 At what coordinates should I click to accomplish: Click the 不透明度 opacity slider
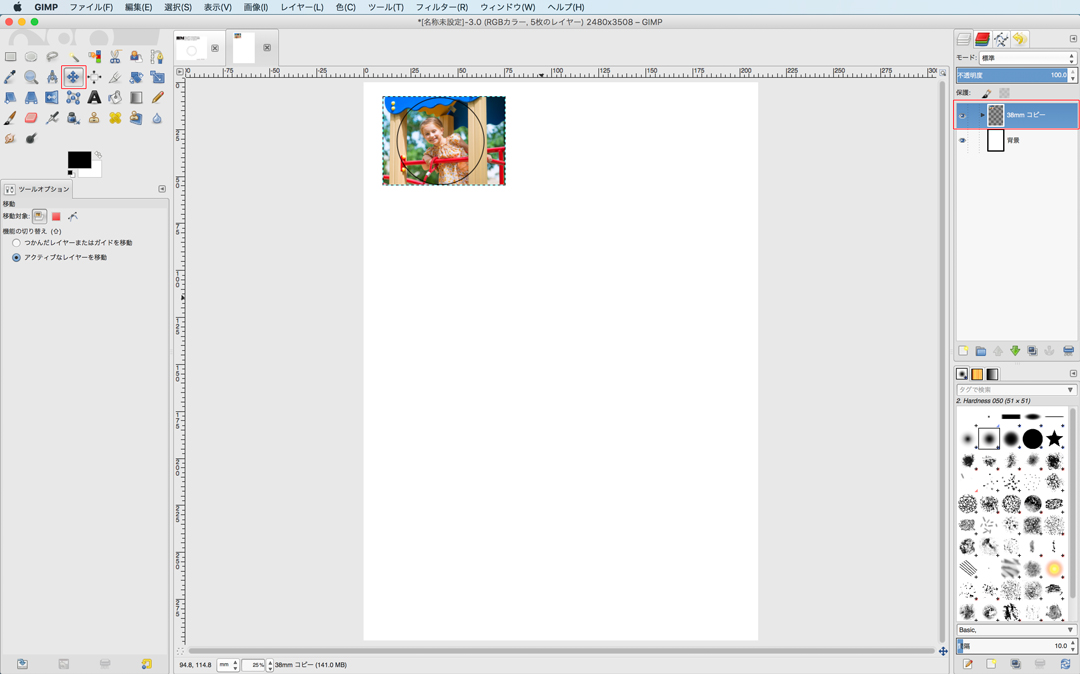click(x=1010, y=75)
